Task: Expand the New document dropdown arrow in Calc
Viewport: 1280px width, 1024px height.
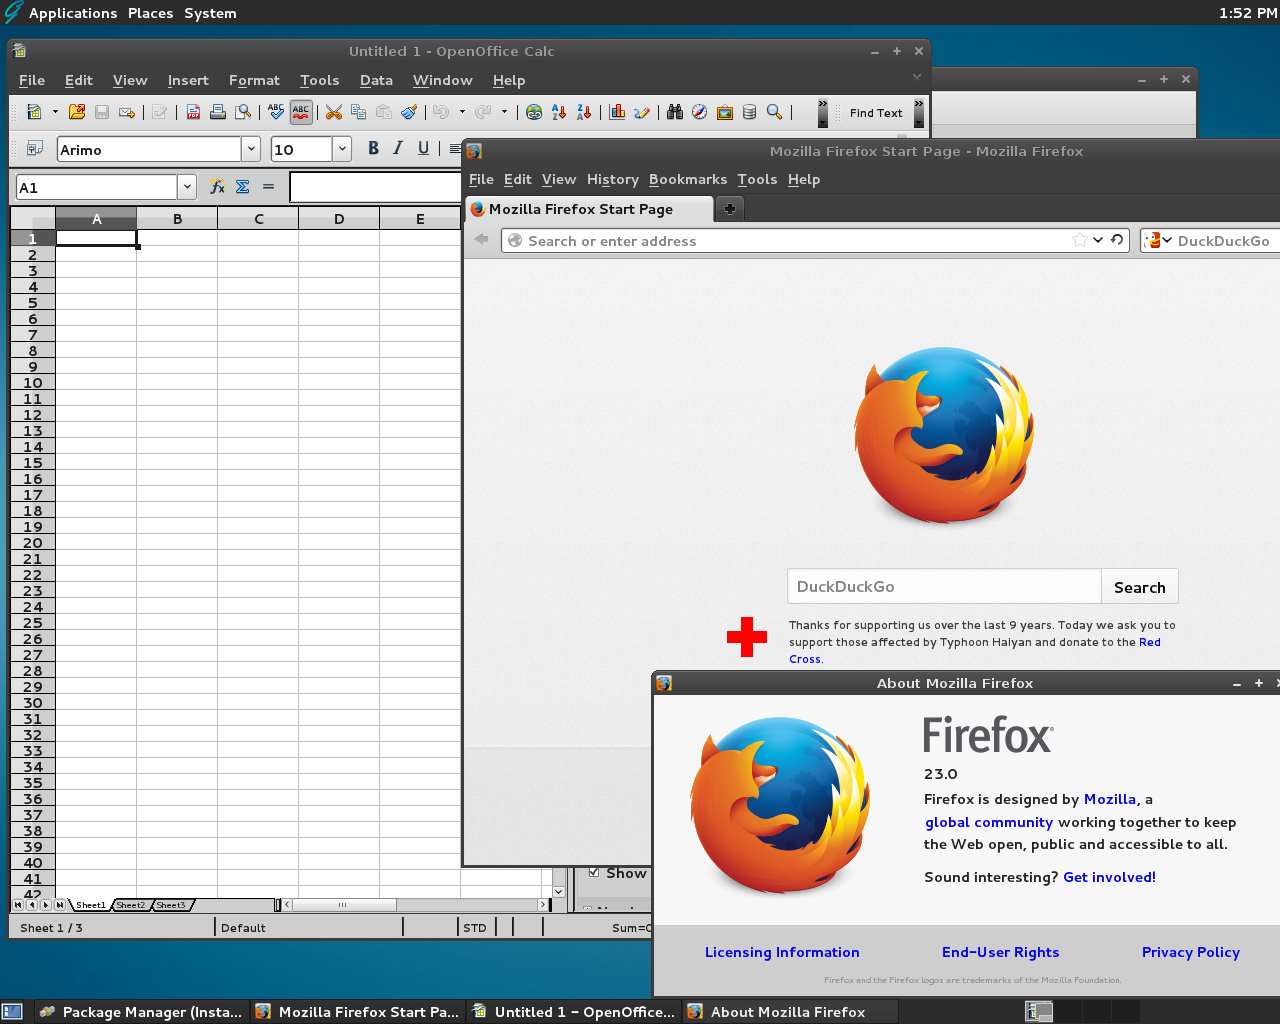Action: tap(55, 112)
